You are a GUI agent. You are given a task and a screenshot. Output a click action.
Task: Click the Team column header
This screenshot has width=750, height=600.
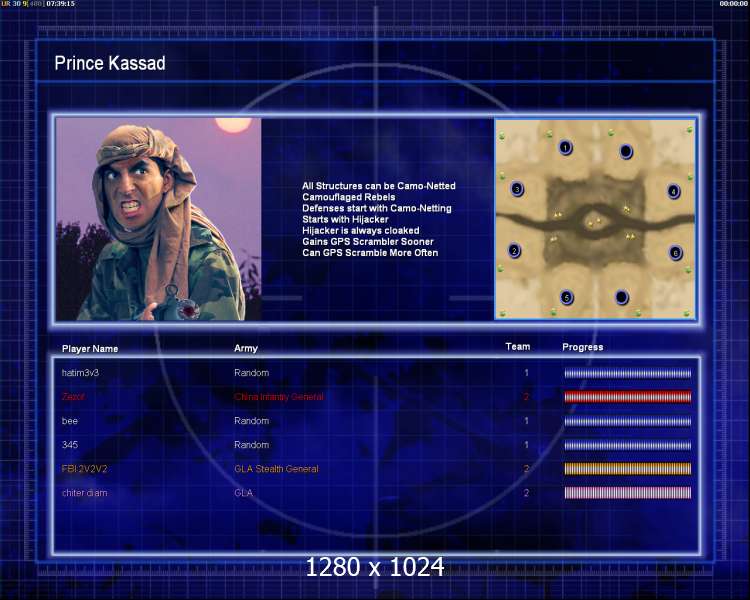tap(518, 346)
